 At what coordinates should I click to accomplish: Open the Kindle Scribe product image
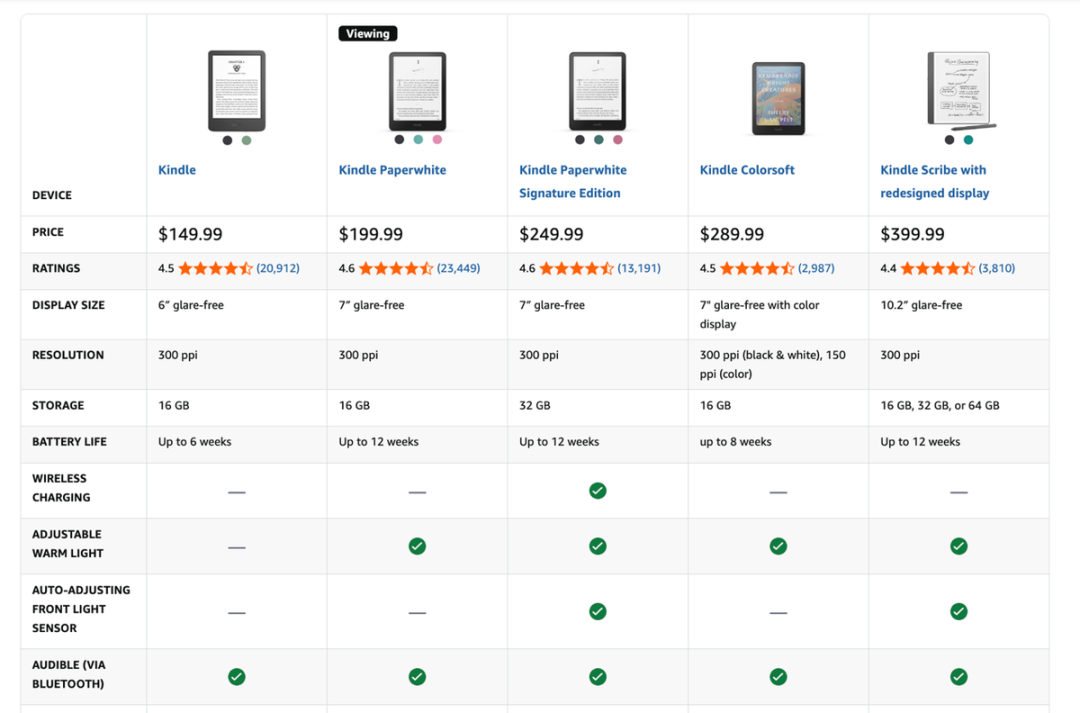(961, 90)
